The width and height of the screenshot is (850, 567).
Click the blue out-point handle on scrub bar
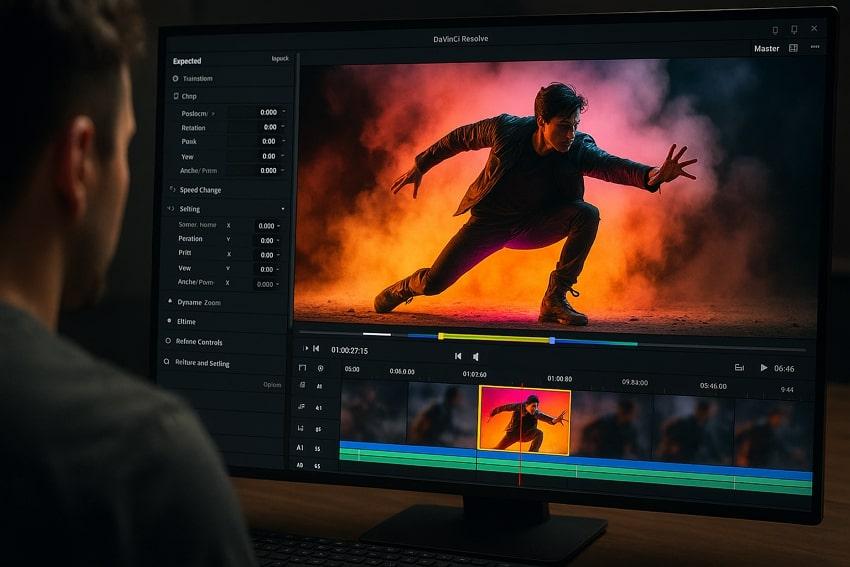pyautogui.click(x=552, y=340)
